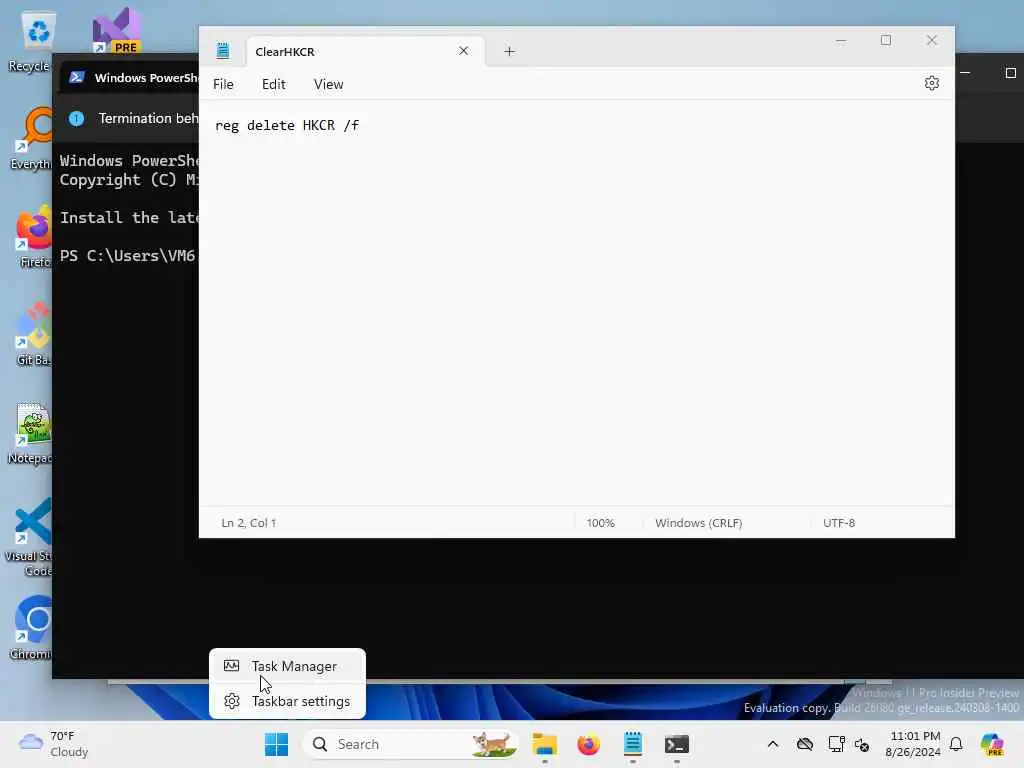Open File Explorer from taskbar

coord(545,744)
